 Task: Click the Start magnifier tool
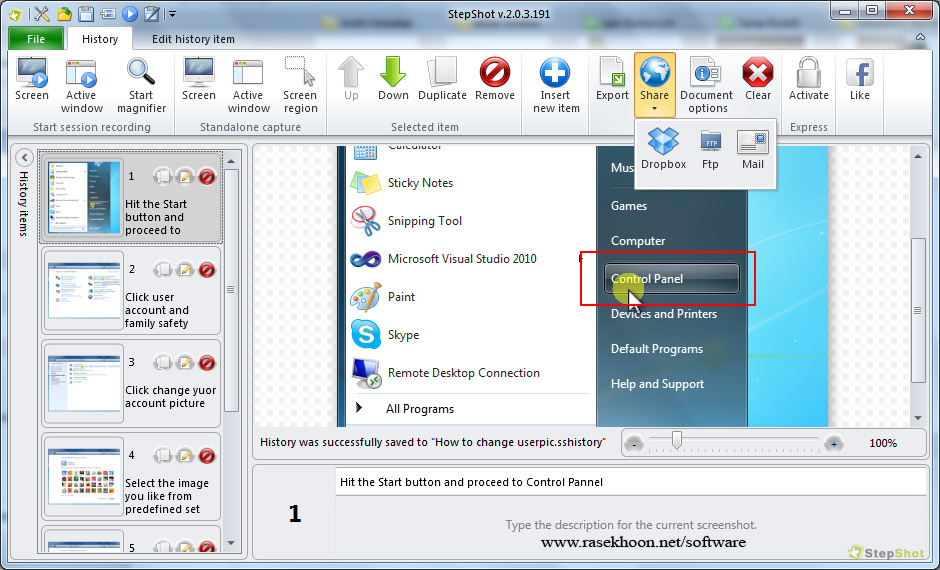[141, 85]
